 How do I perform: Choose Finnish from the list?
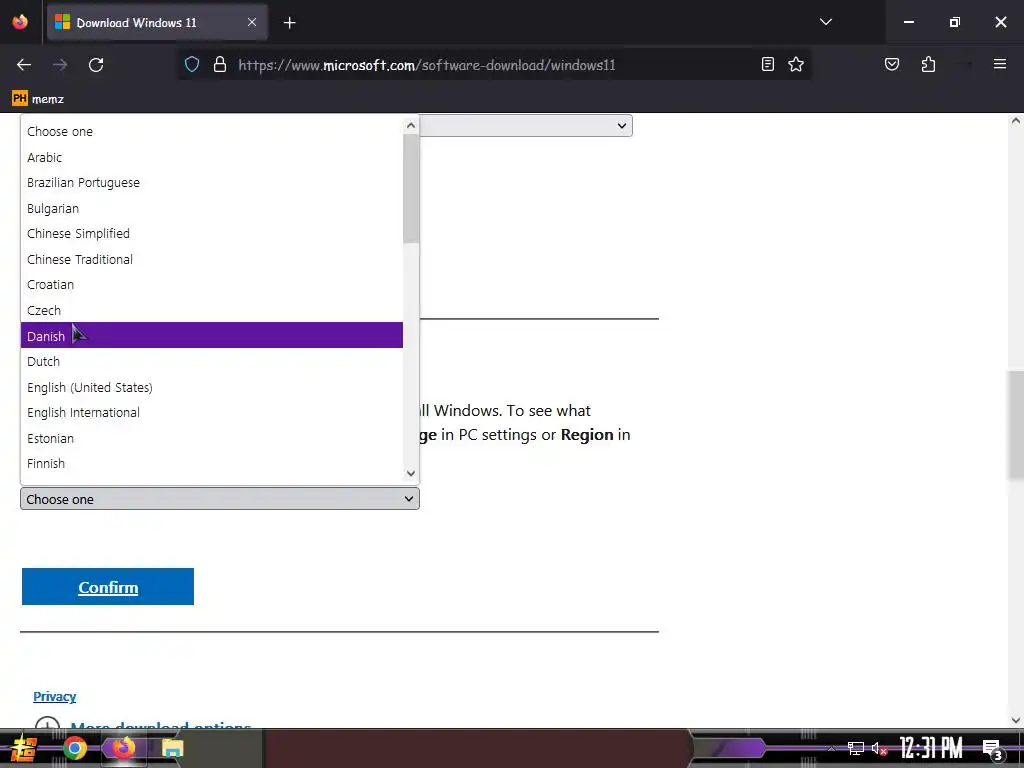click(x=212, y=463)
